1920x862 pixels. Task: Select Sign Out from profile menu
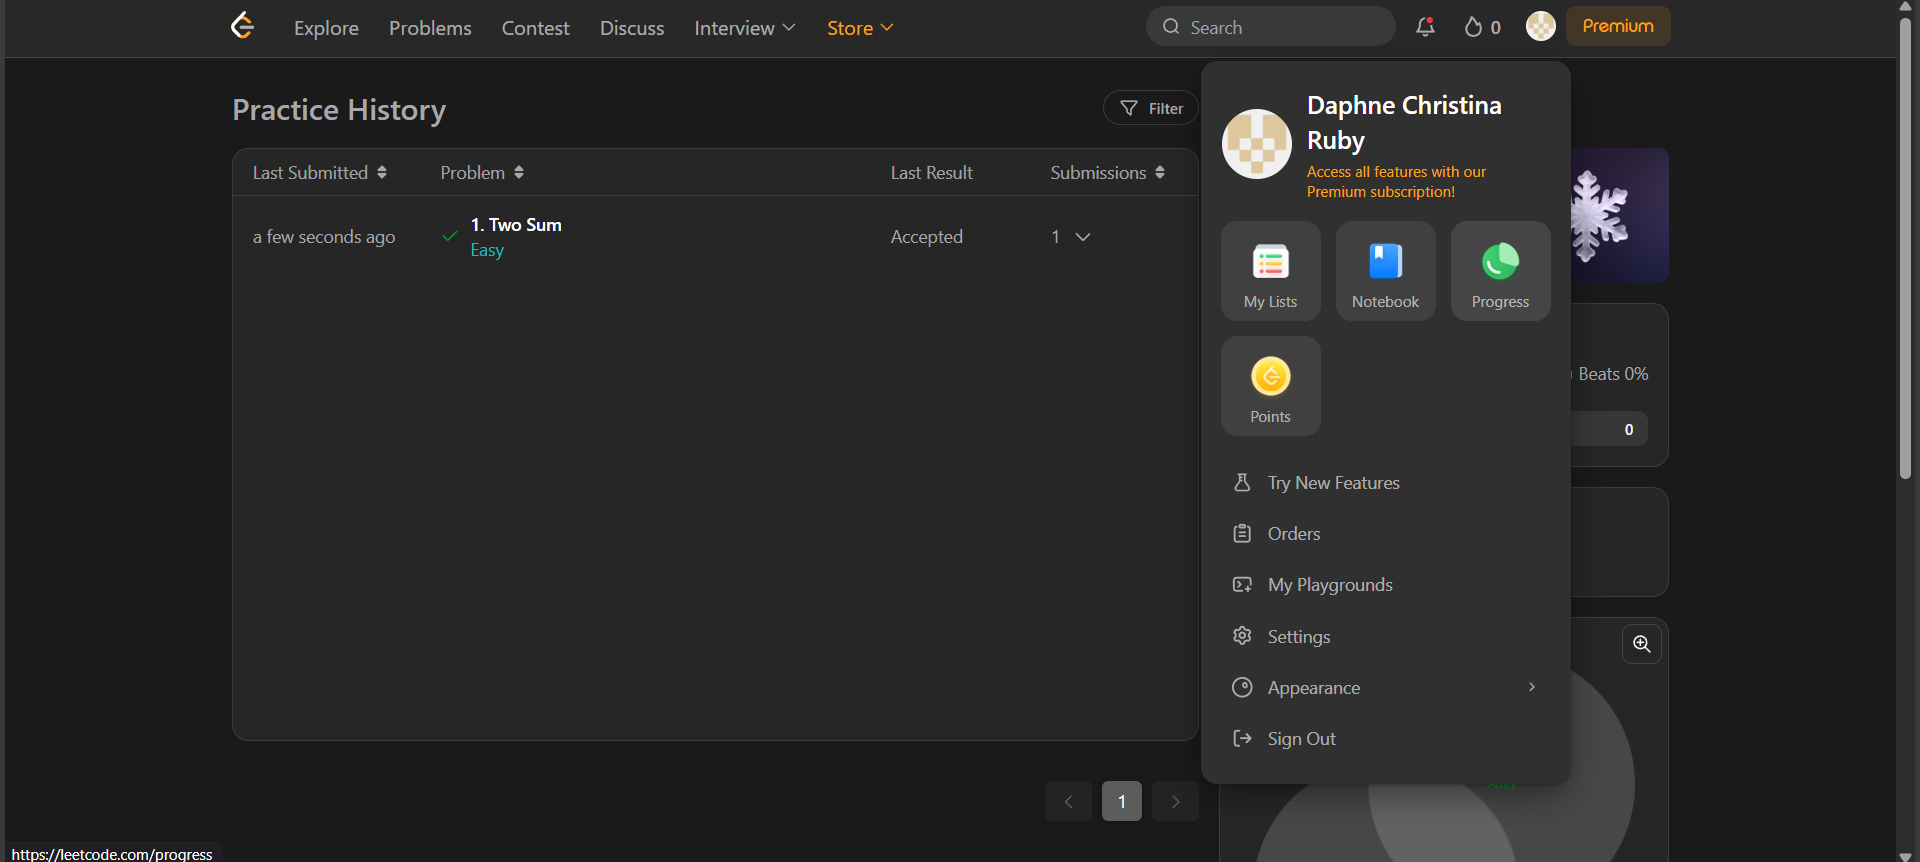point(1301,739)
